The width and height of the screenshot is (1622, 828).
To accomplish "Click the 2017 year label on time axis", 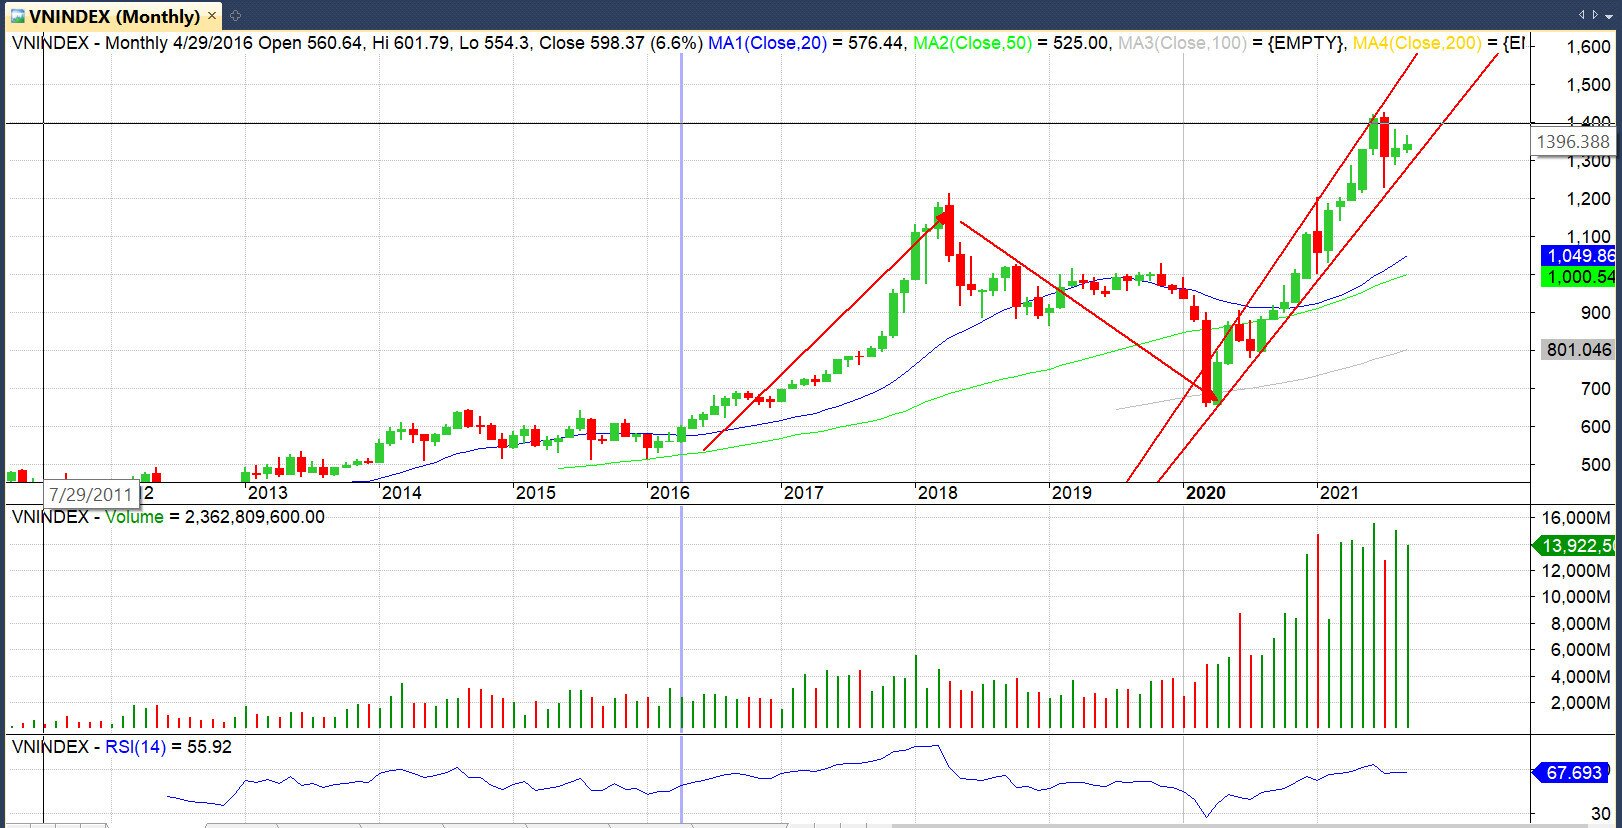I will 803,493.
